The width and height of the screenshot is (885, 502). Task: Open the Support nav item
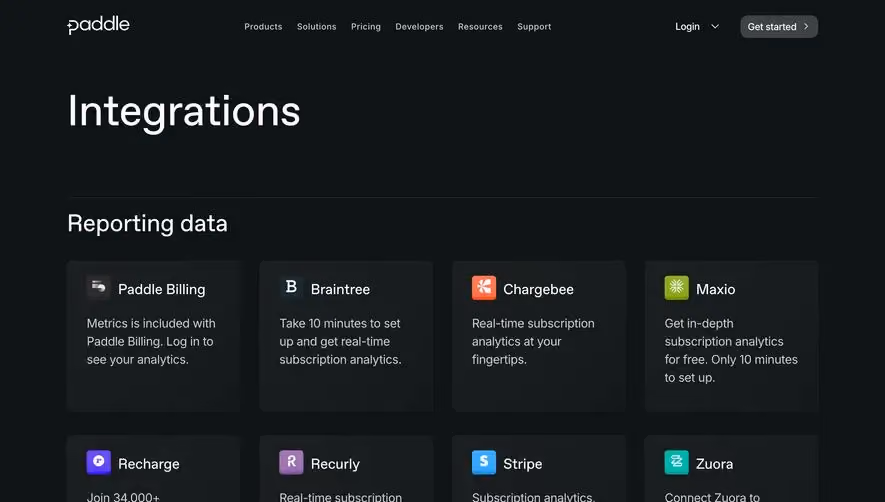click(534, 27)
